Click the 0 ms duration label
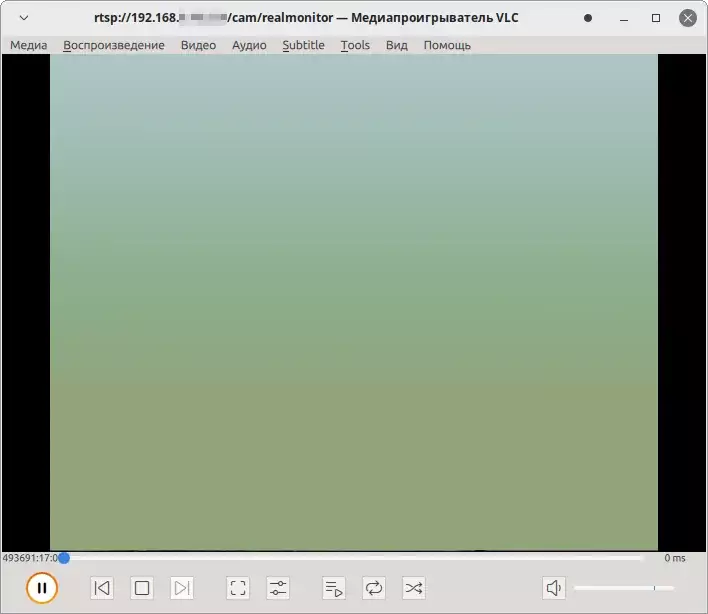 (x=675, y=558)
